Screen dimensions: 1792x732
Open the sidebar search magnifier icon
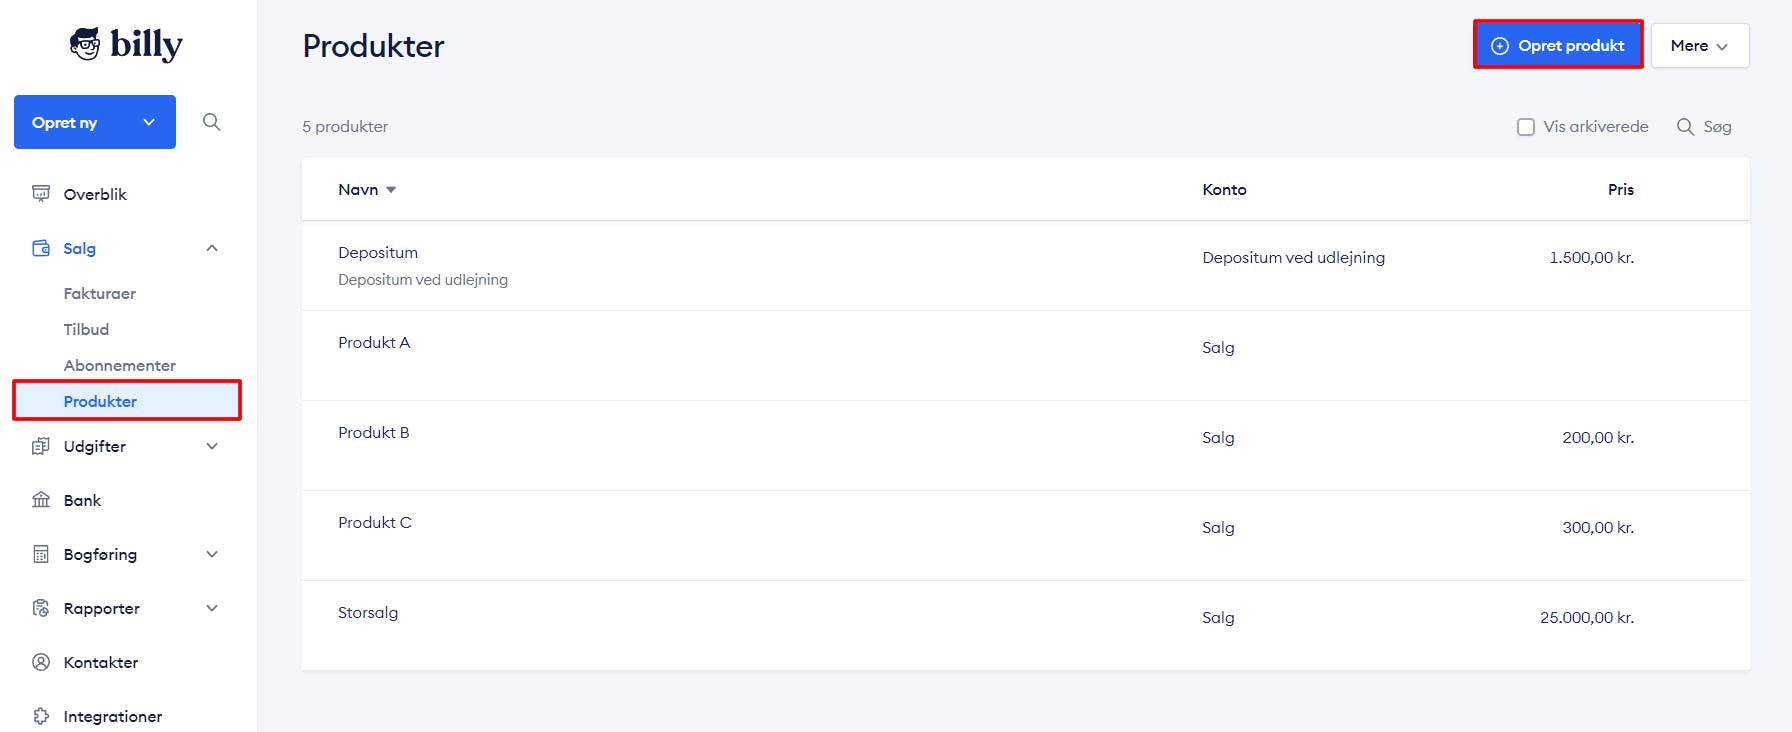point(211,122)
